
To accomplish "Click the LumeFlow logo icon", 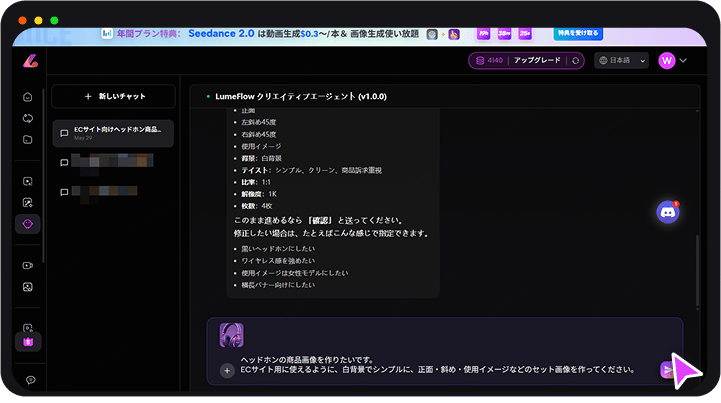I will (x=30, y=60).
